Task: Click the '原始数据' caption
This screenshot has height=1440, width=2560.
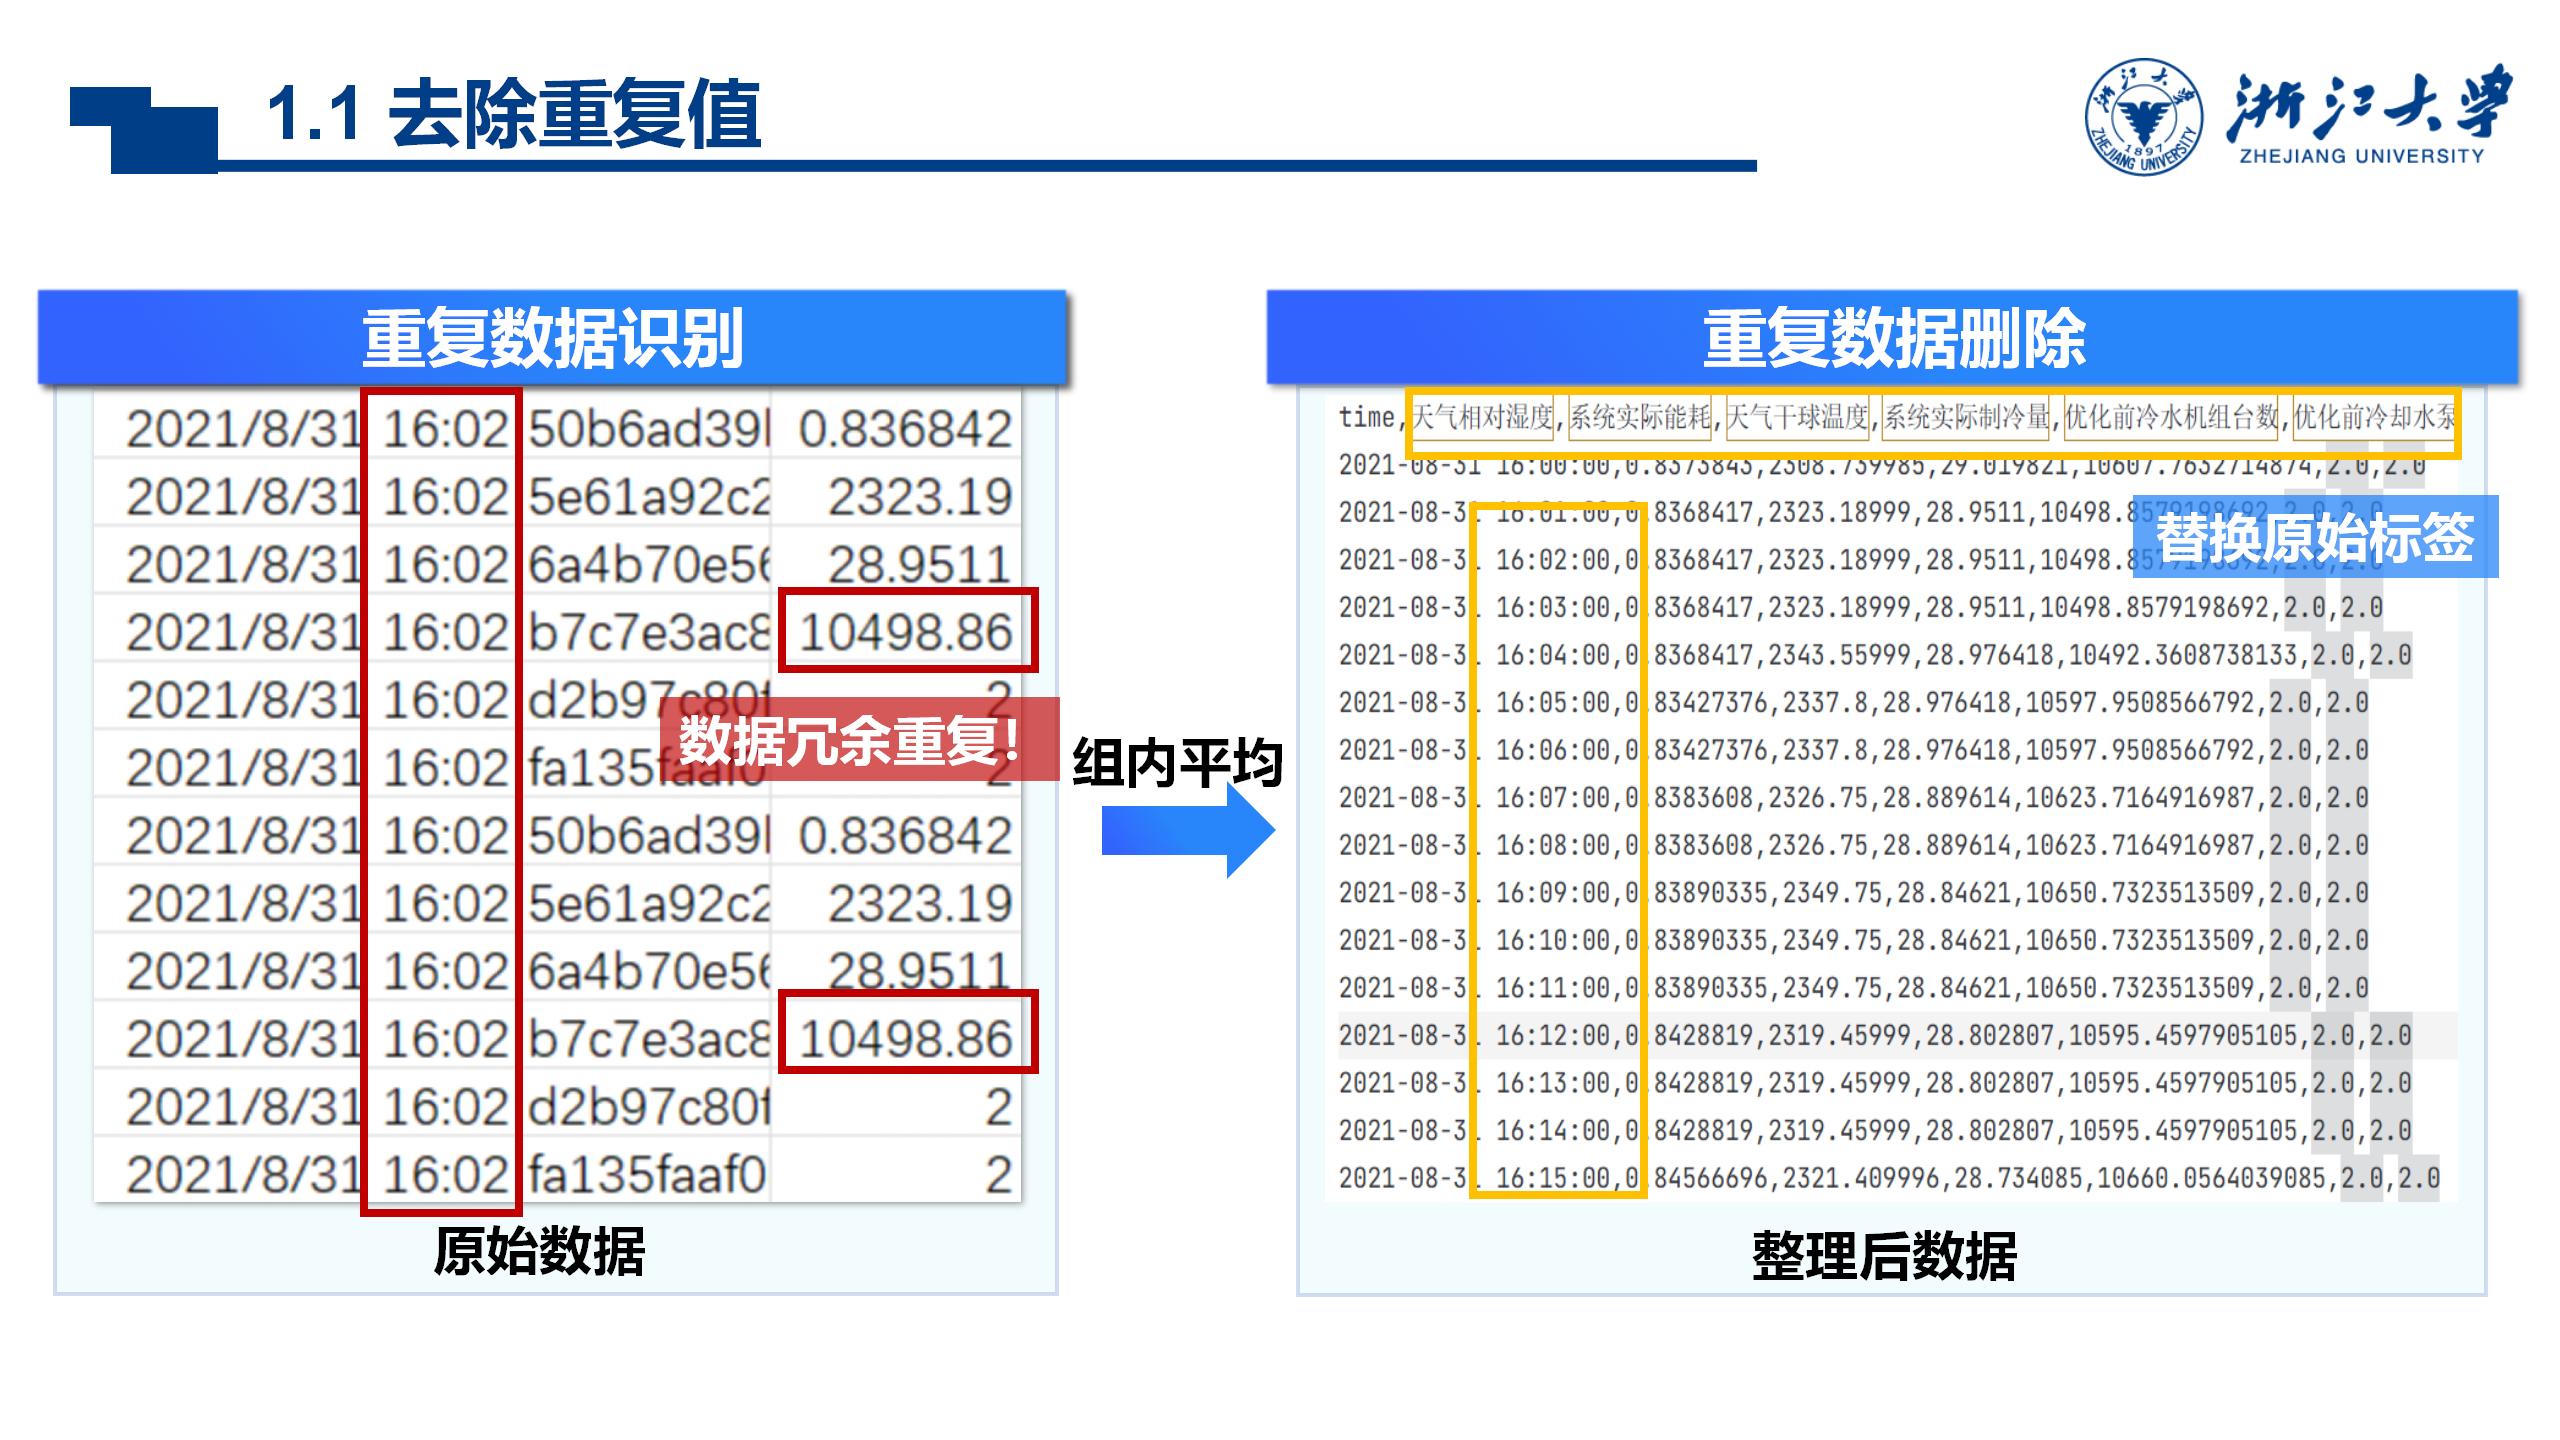Action: 539,1251
